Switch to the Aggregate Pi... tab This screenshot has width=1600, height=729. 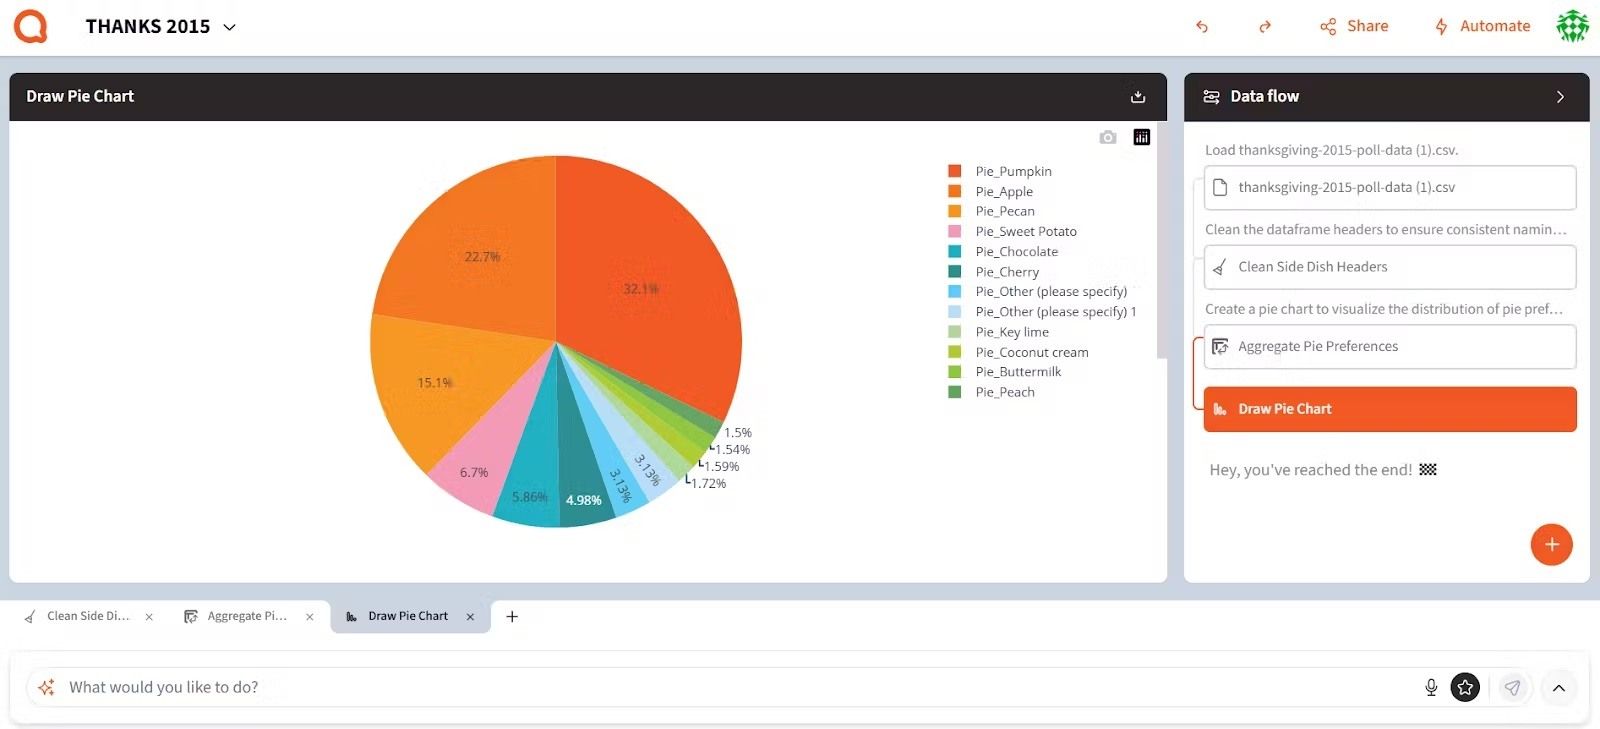click(x=246, y=616)
